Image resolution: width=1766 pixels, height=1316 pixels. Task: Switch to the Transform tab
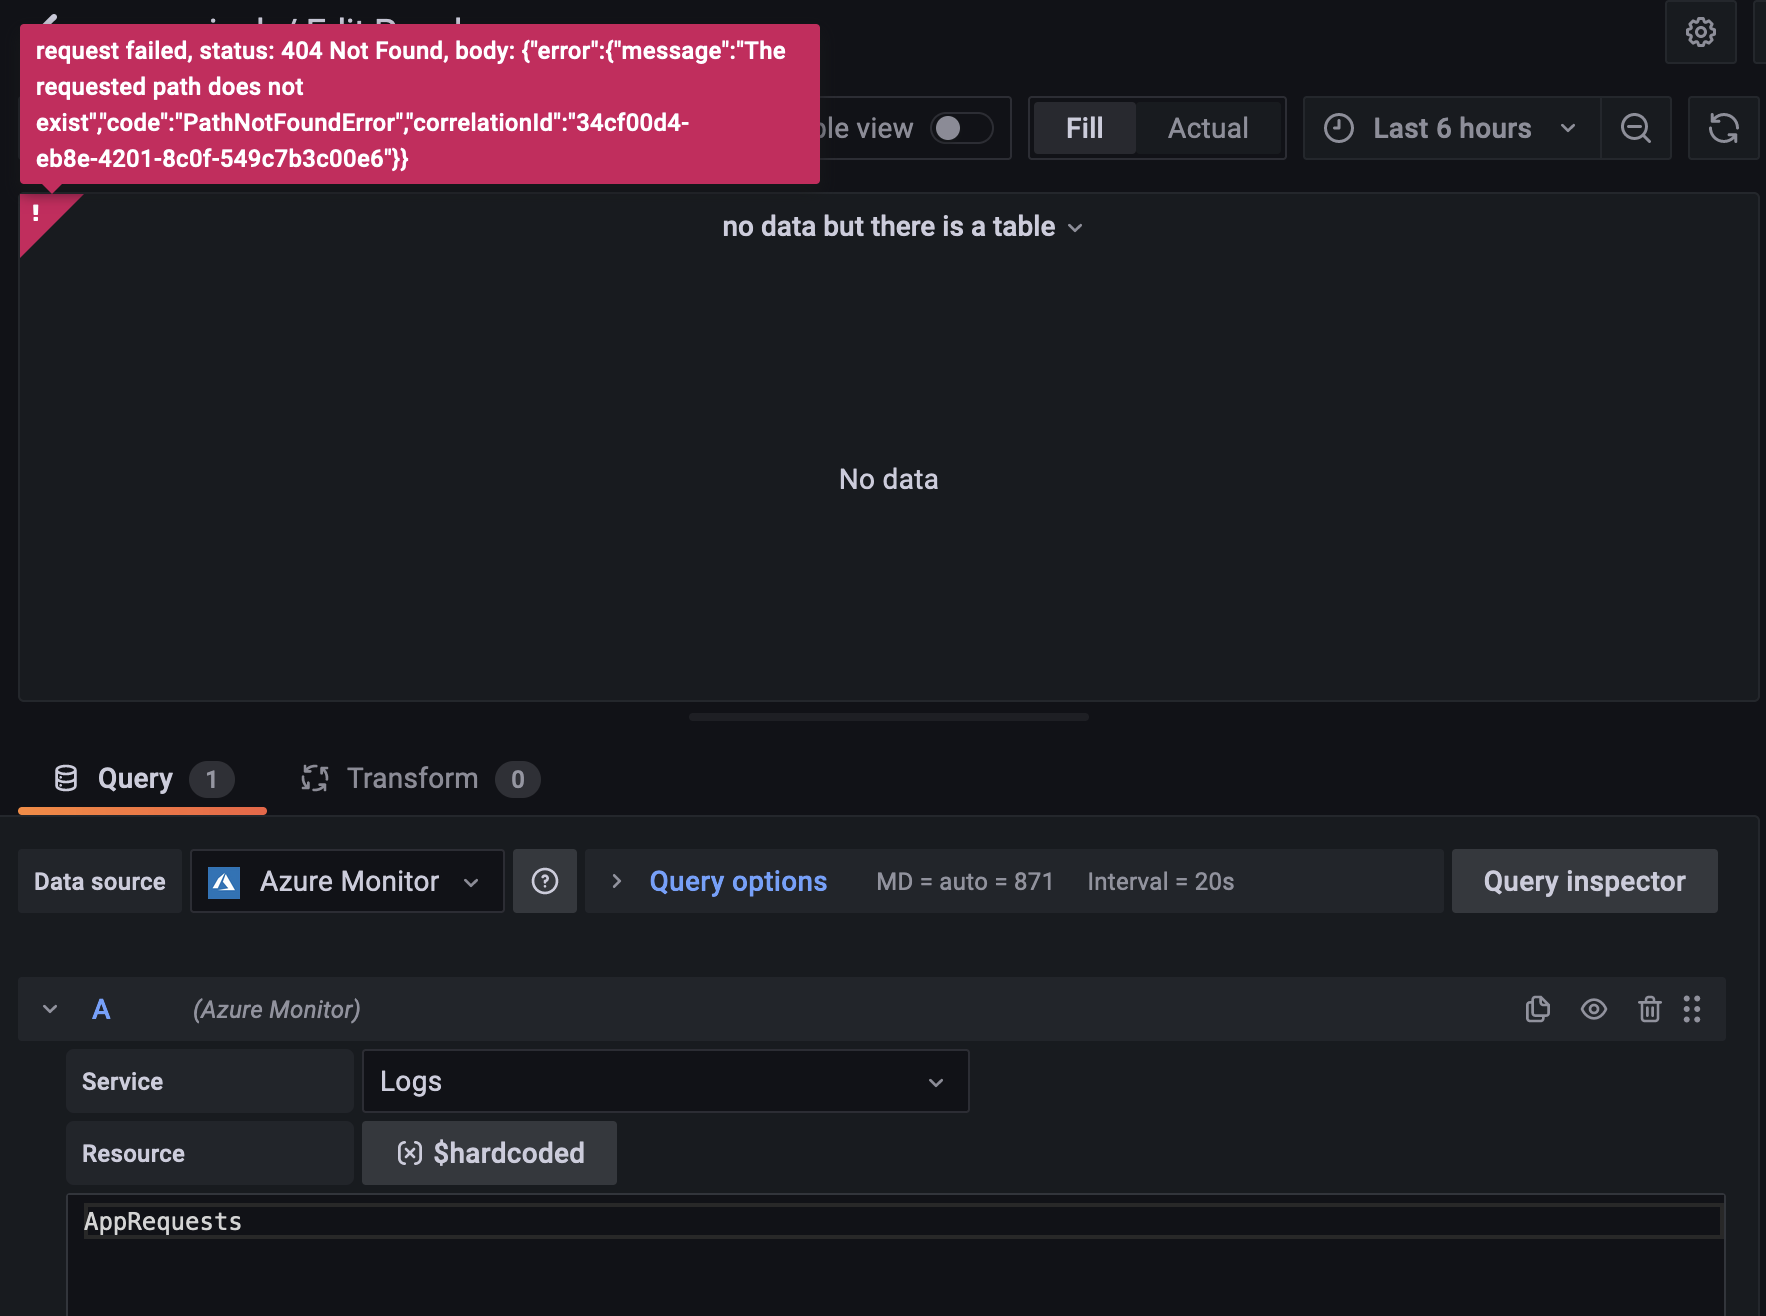coord(412,778)
